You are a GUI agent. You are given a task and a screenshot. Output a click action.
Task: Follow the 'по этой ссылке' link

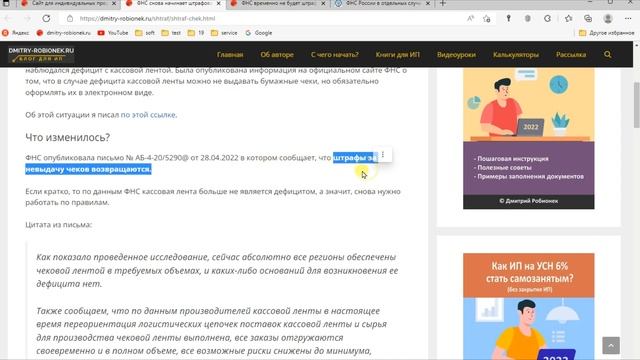point(148,115)
